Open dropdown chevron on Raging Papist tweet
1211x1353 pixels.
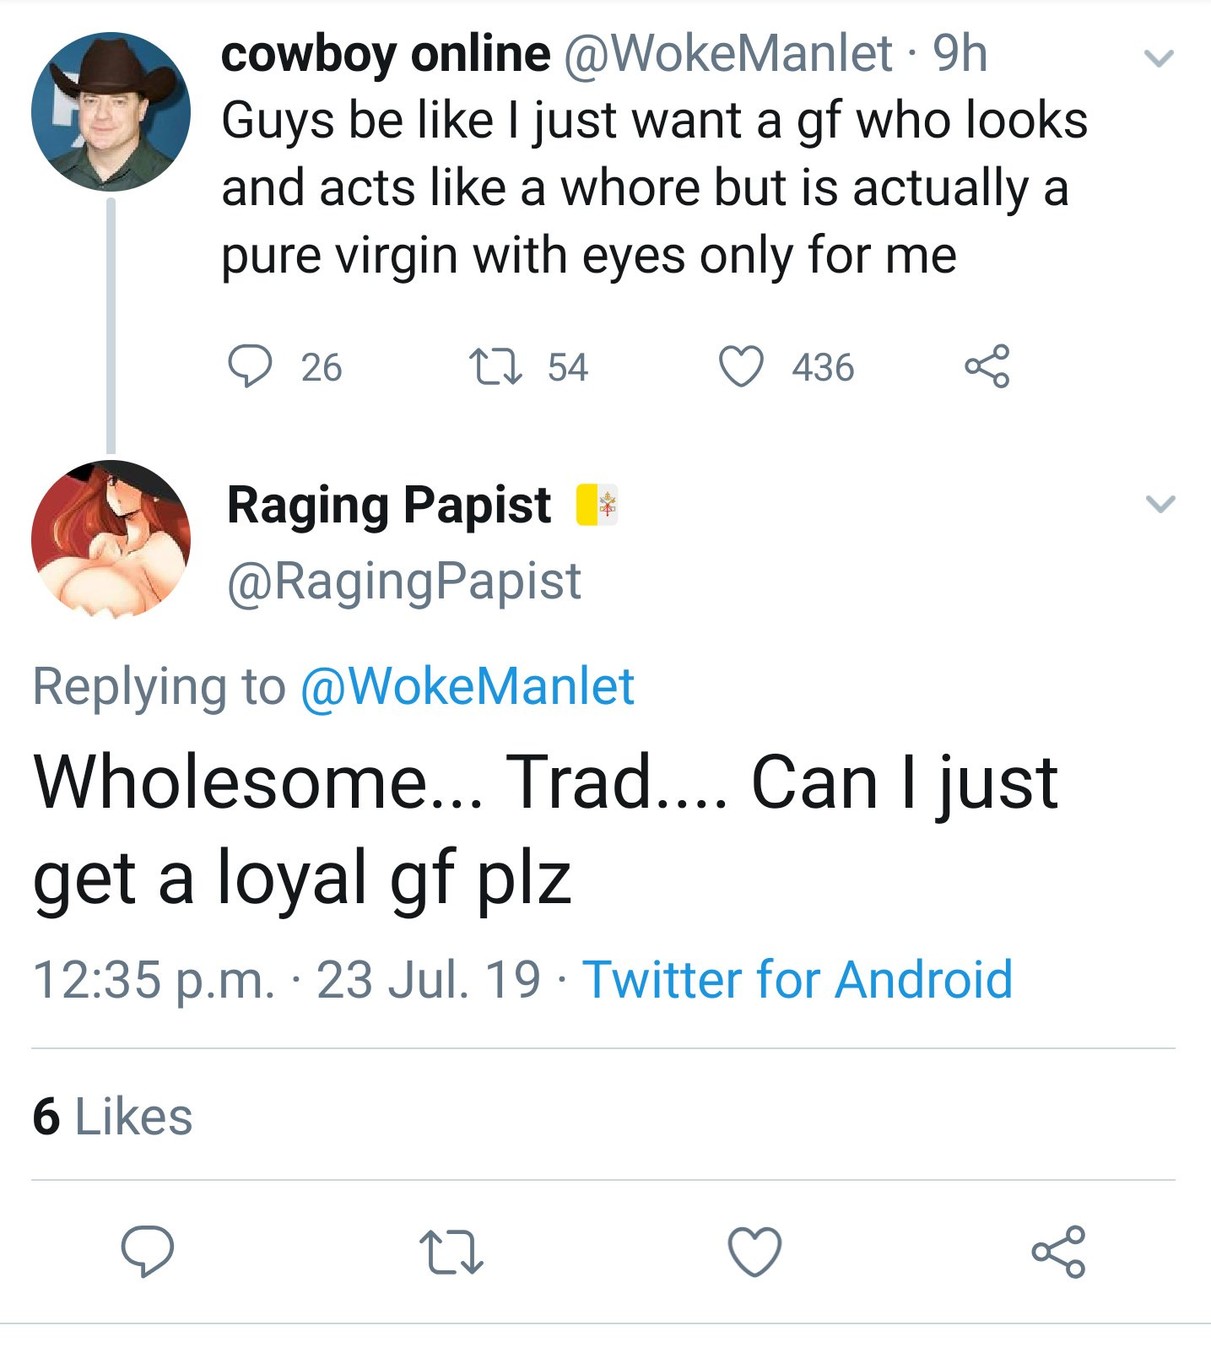pos(1159,503)
